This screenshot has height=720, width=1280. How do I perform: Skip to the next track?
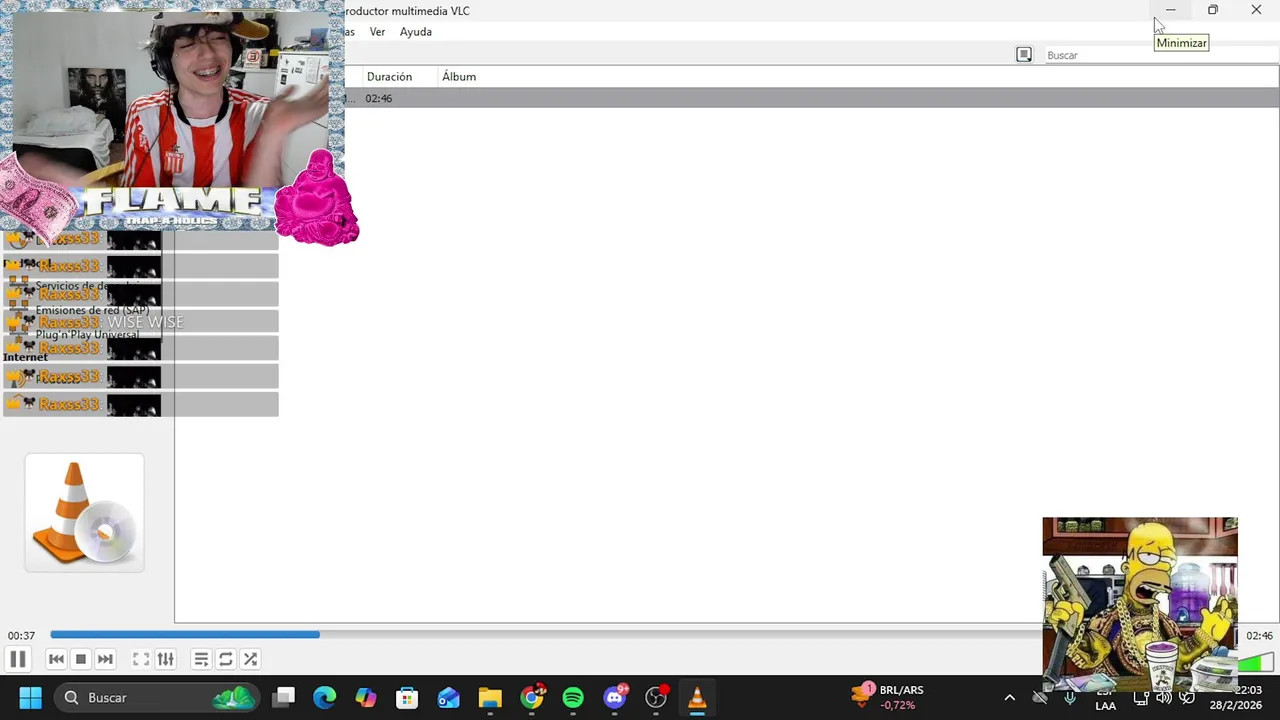click(105, 659)
